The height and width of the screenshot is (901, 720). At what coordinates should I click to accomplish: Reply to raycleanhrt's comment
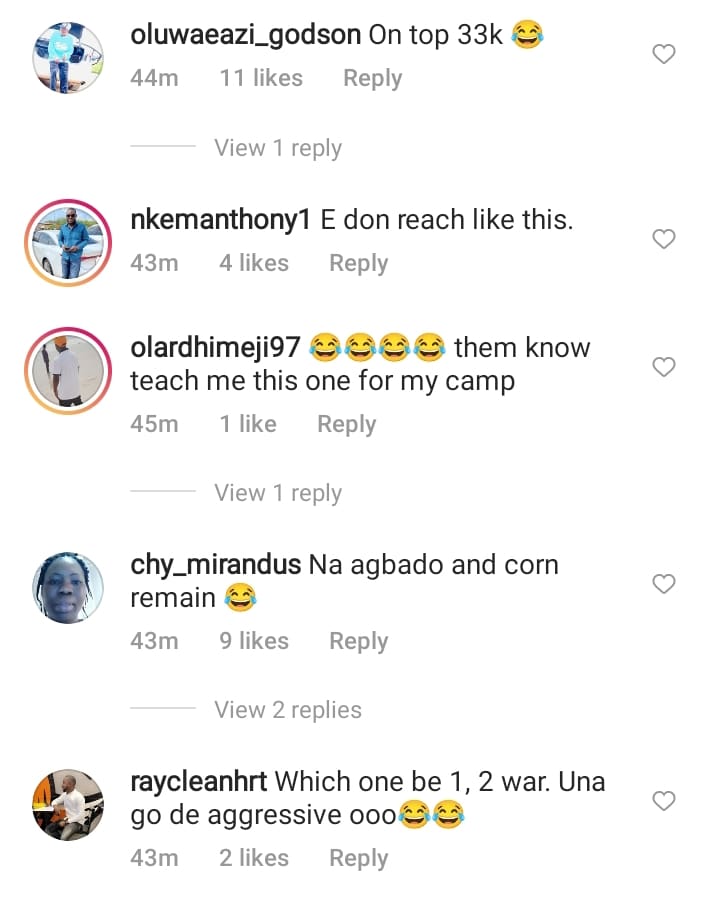click(x=358, y=858)
